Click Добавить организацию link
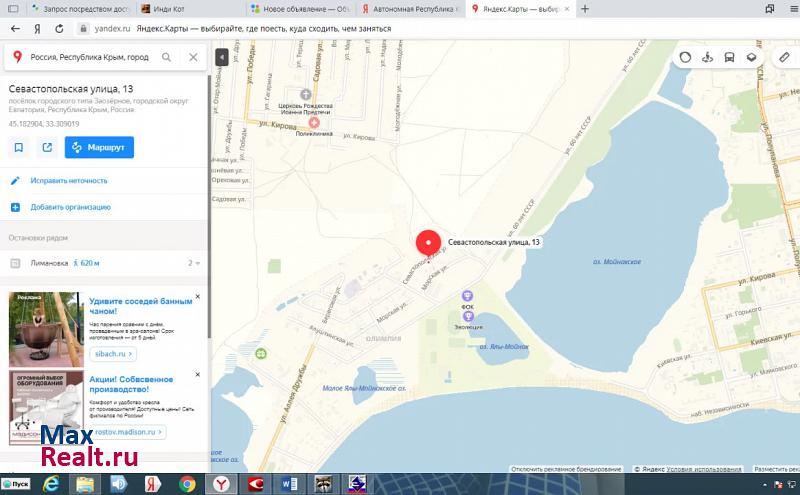The height and width of the screenshot is (495, 800). click(x=70, y=207)
